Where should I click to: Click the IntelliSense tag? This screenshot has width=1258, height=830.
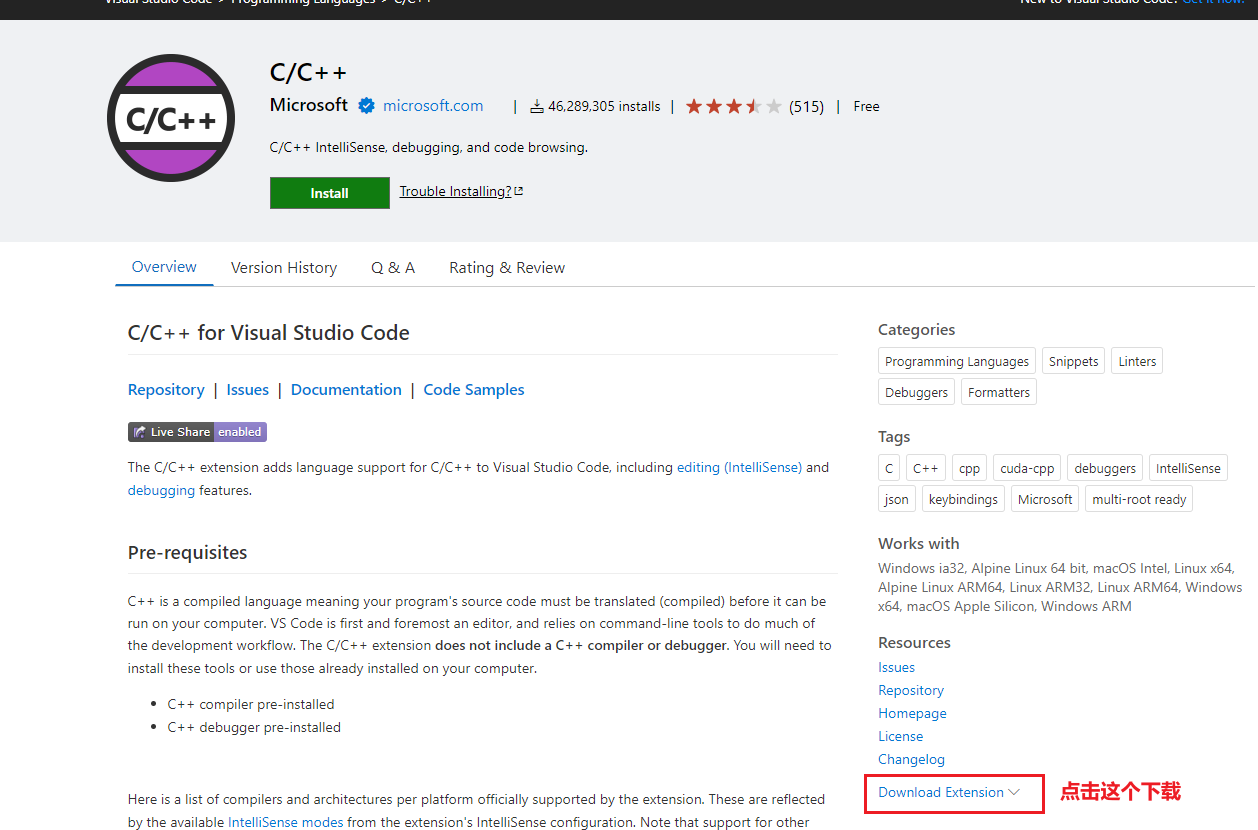pyautogui.click(x=1188, y=468)
